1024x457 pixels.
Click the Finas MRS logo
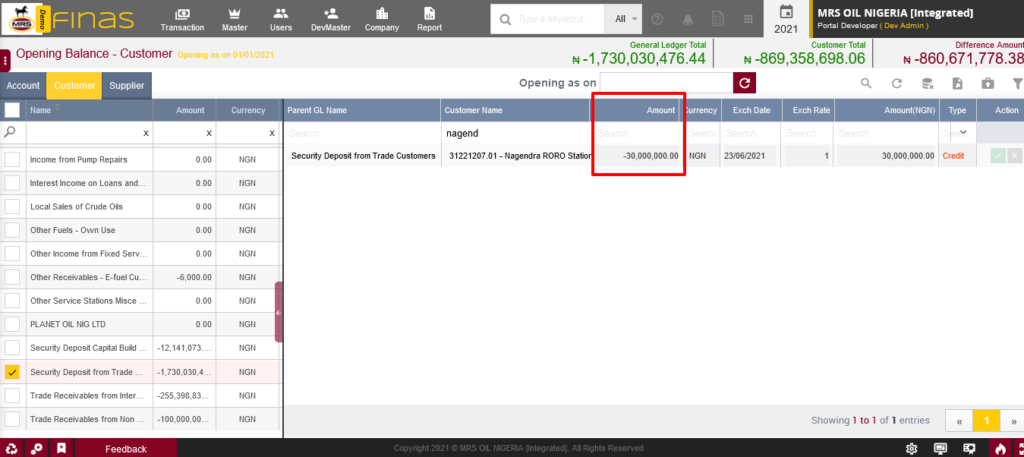coord(68,20)
